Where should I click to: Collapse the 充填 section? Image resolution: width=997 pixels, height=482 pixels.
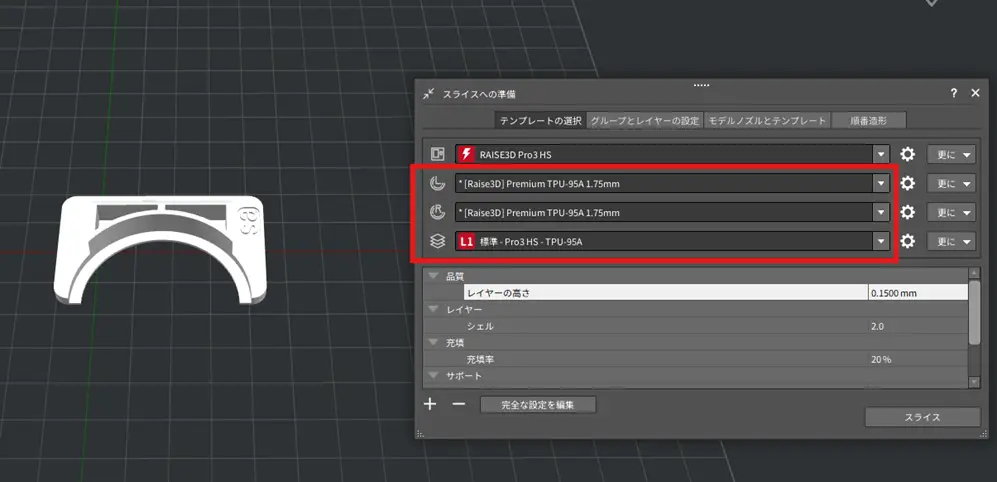pos(434,342)
